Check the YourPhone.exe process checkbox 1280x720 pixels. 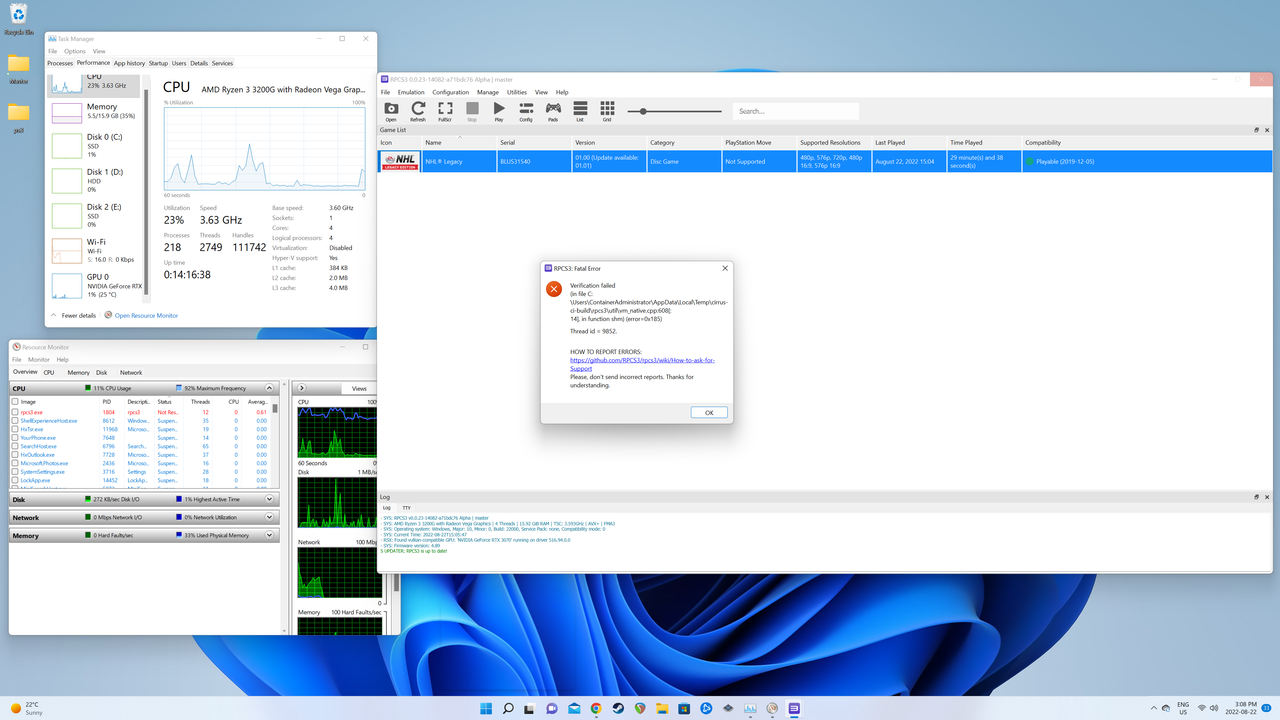(x=15, y=438)
